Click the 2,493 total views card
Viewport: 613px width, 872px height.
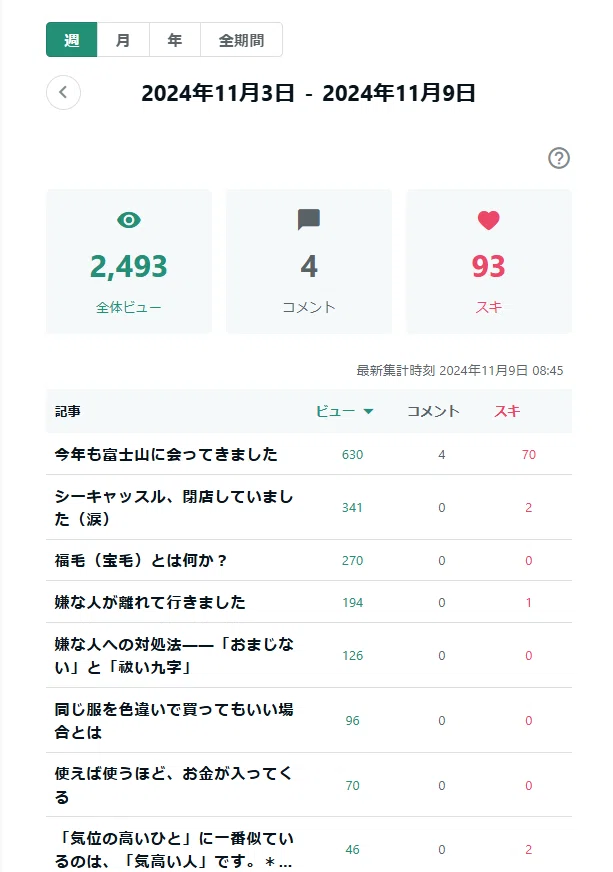pyautogui.click(x=129, y=261)
